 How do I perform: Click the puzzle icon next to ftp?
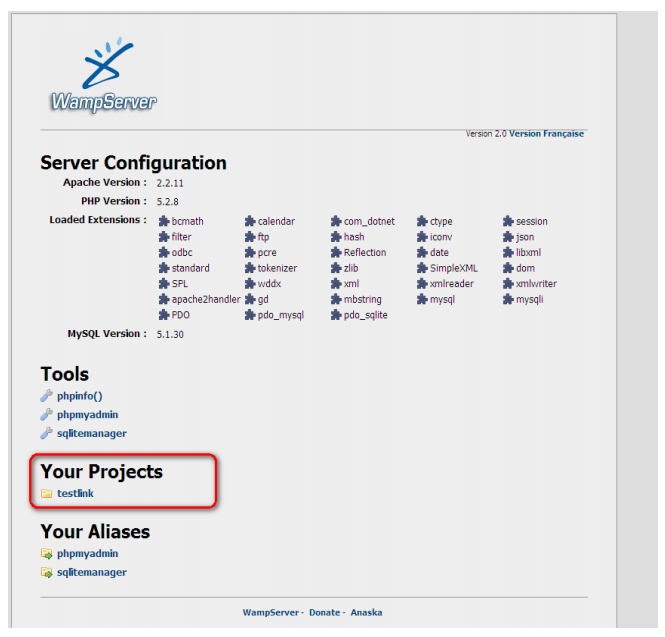tap(250, 237)
